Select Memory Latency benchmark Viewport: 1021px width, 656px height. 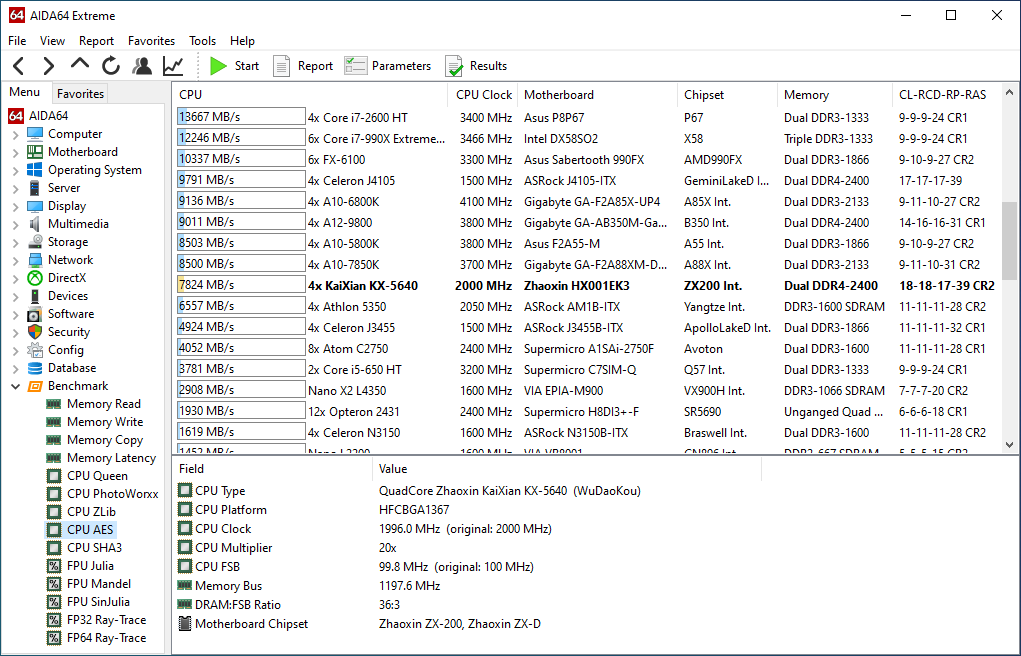(111, 458)
